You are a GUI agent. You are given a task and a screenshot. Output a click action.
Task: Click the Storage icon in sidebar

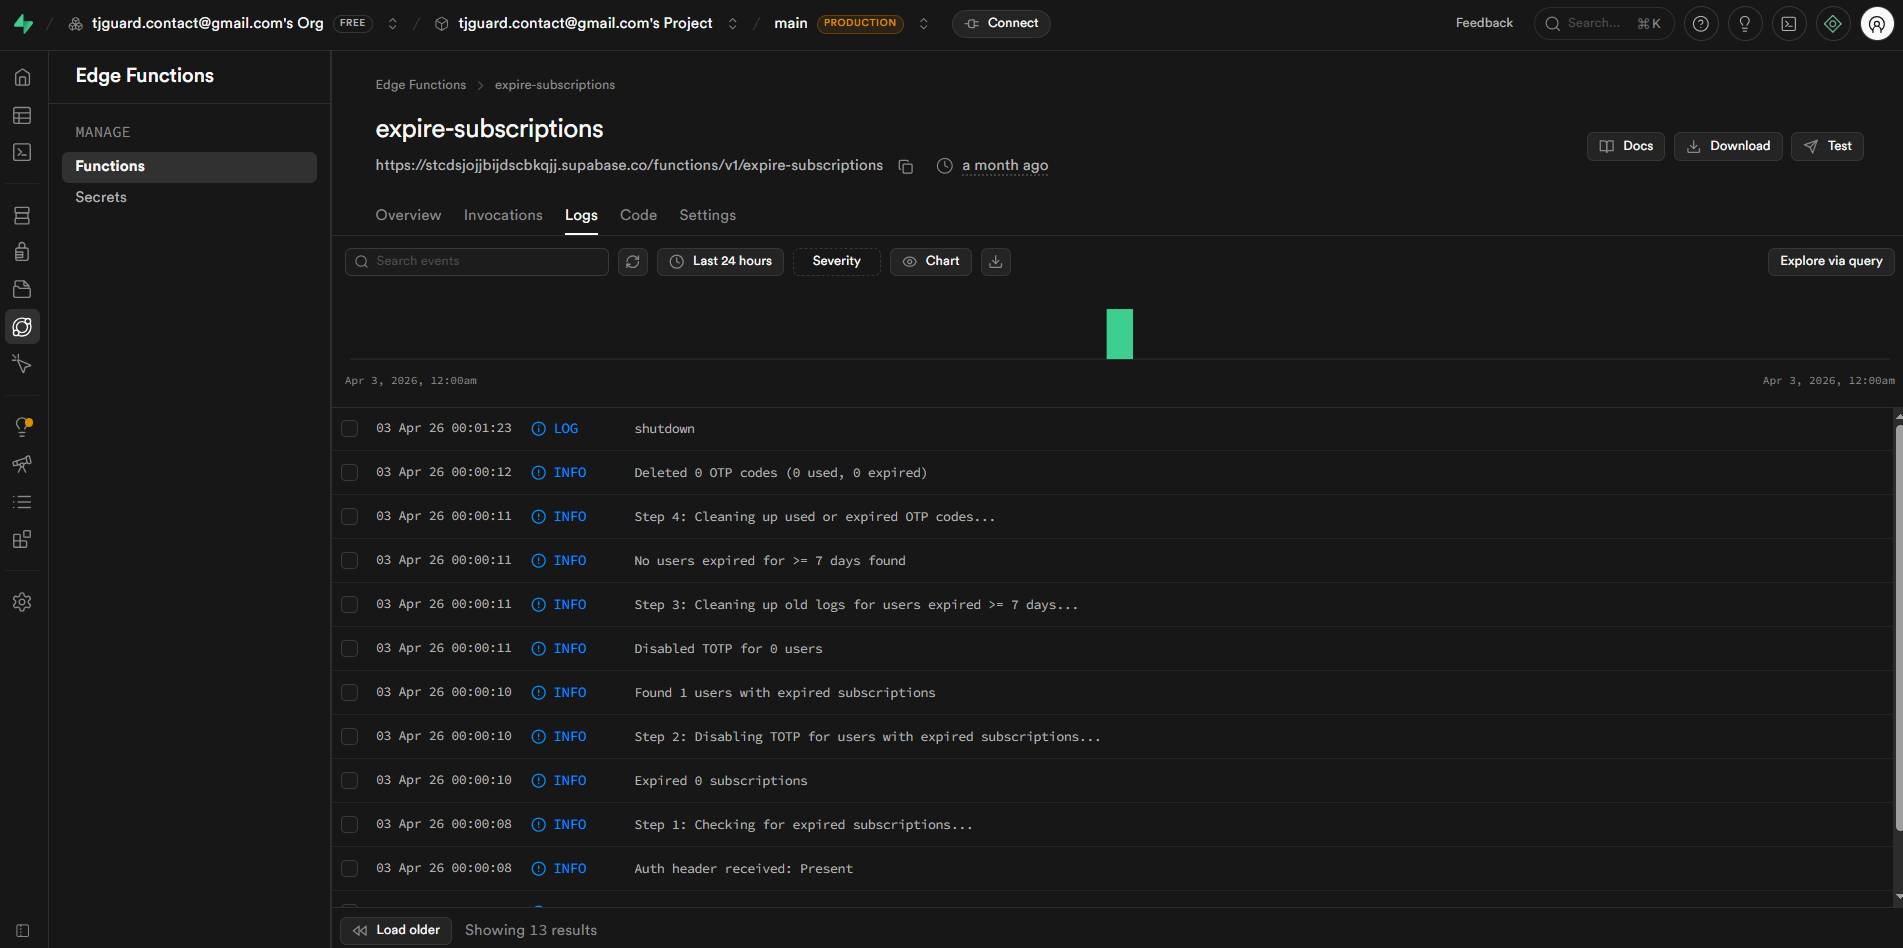click(x=22, y=289)
